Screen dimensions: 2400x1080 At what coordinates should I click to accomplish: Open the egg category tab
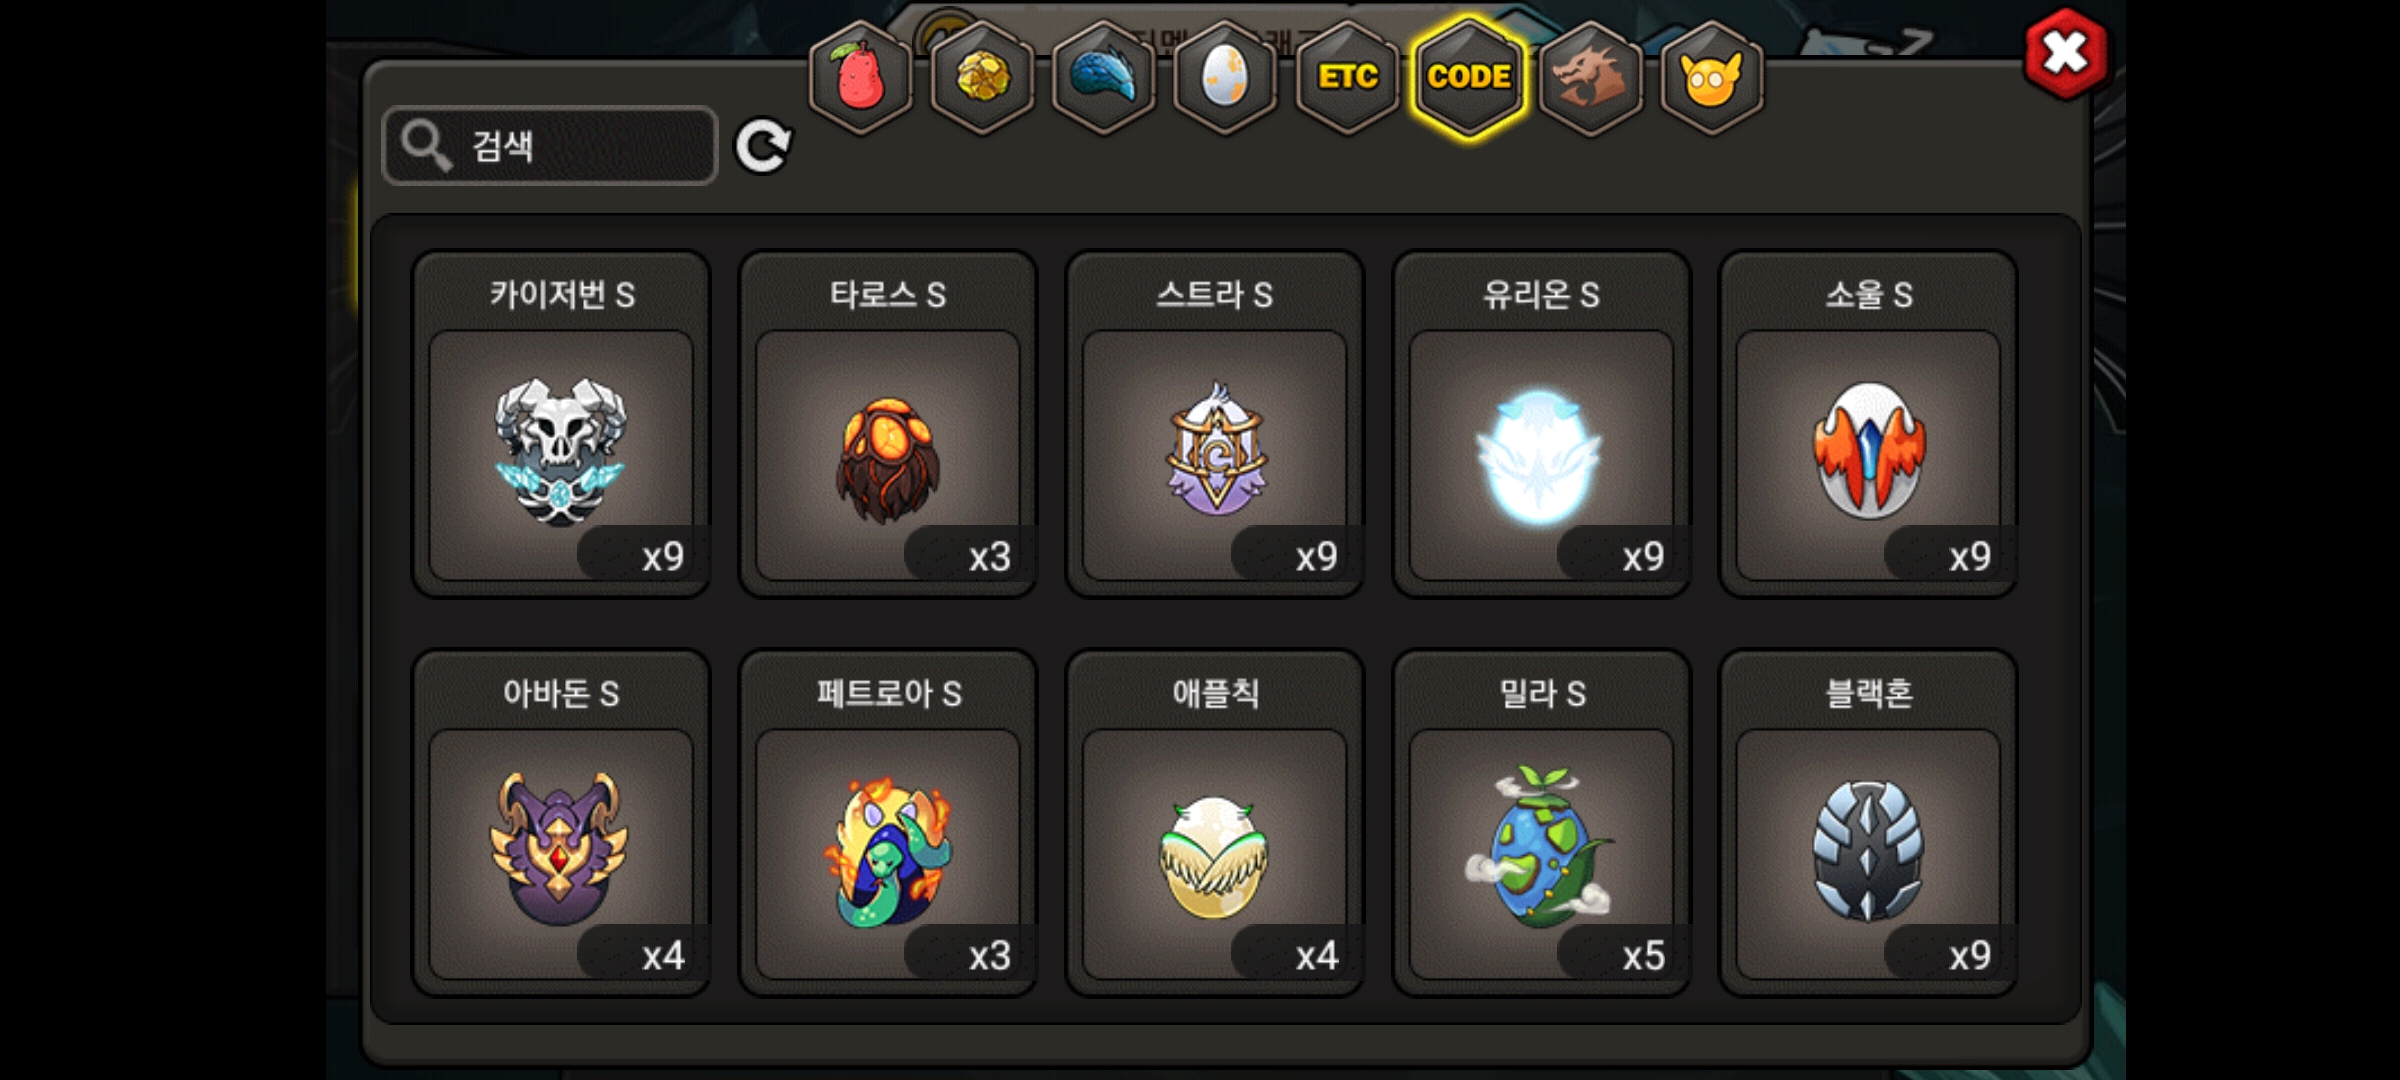1226,76
